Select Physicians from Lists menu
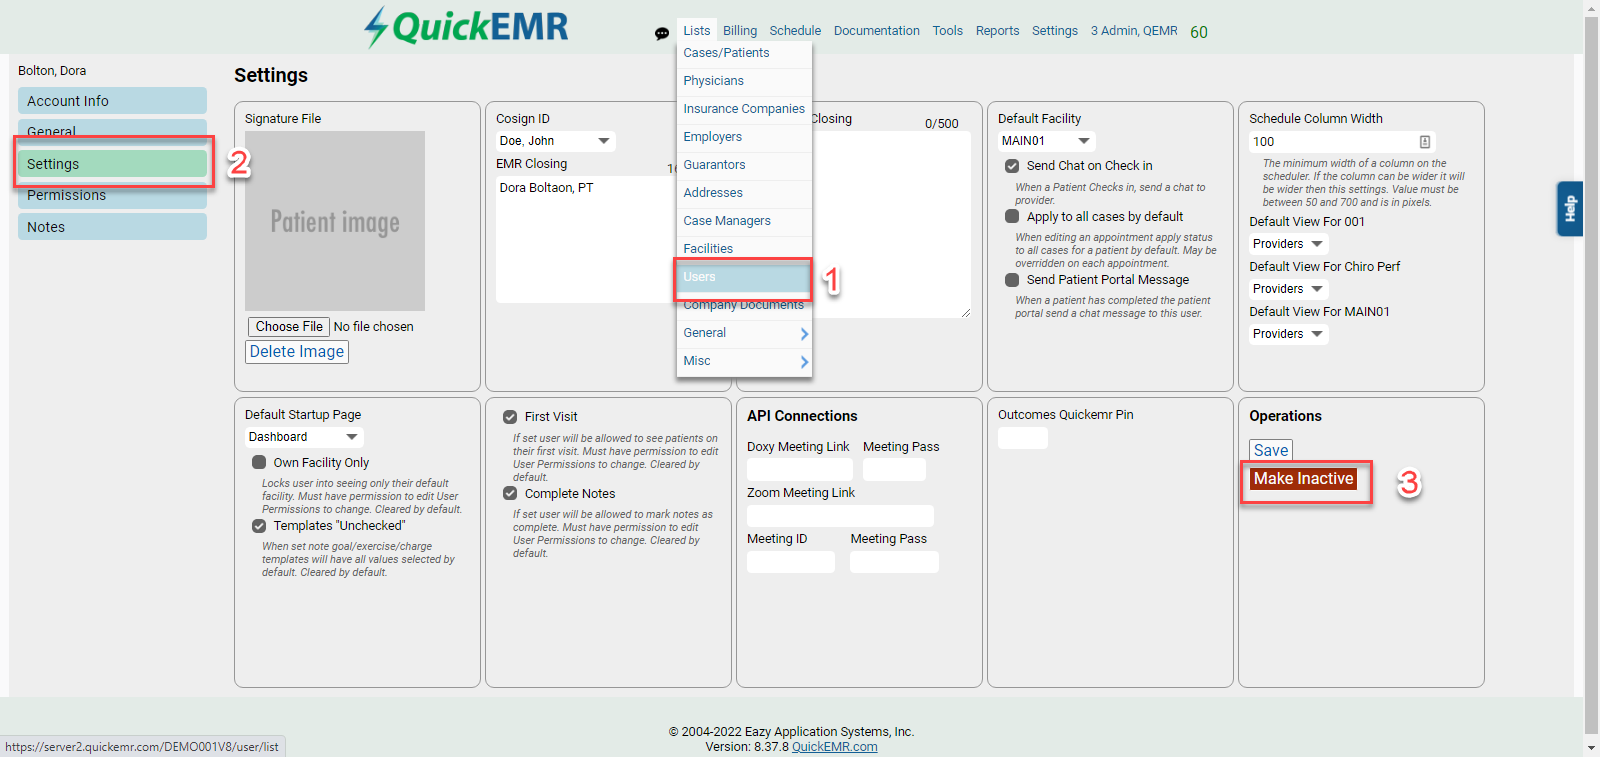The width and height of the screenshot is (1600, 757). (744, 81)
